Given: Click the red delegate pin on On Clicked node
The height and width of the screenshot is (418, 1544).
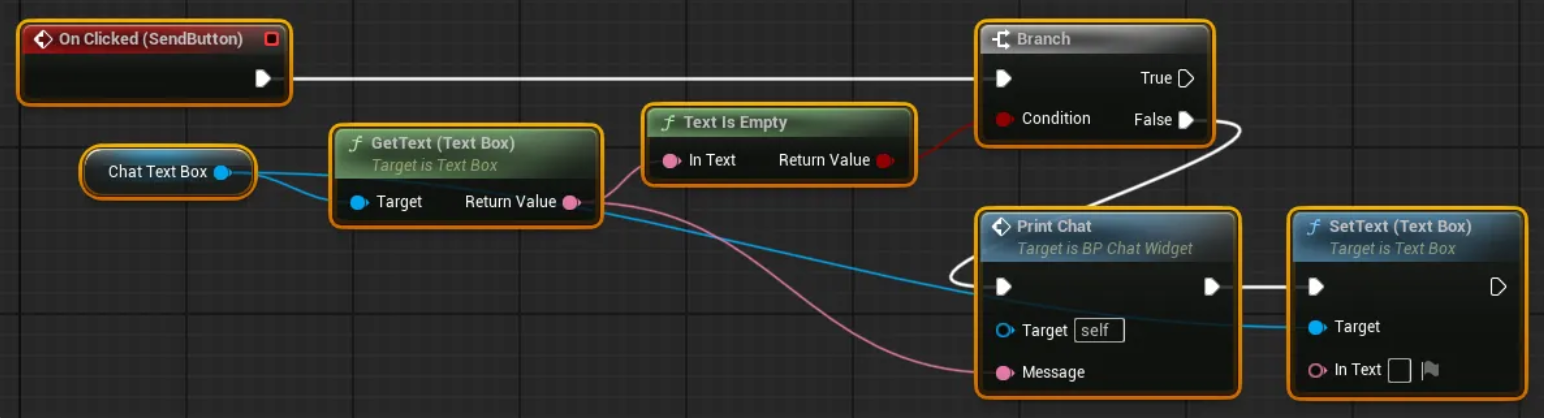Looking at the screenshot, I should (x=271, y=39).
